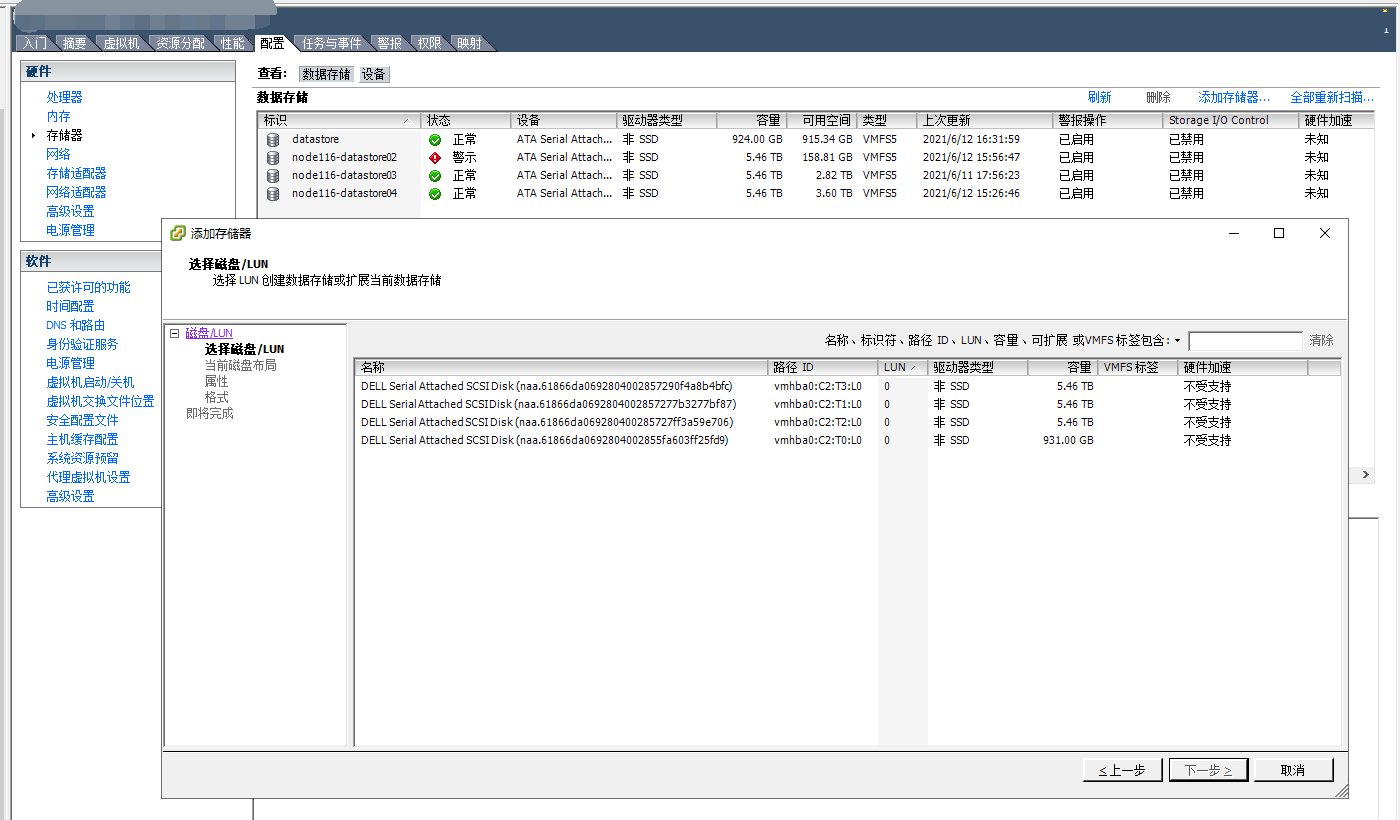Click the 添加存储器 link
1400x820 pixels.
click(x=1234, y=98)
